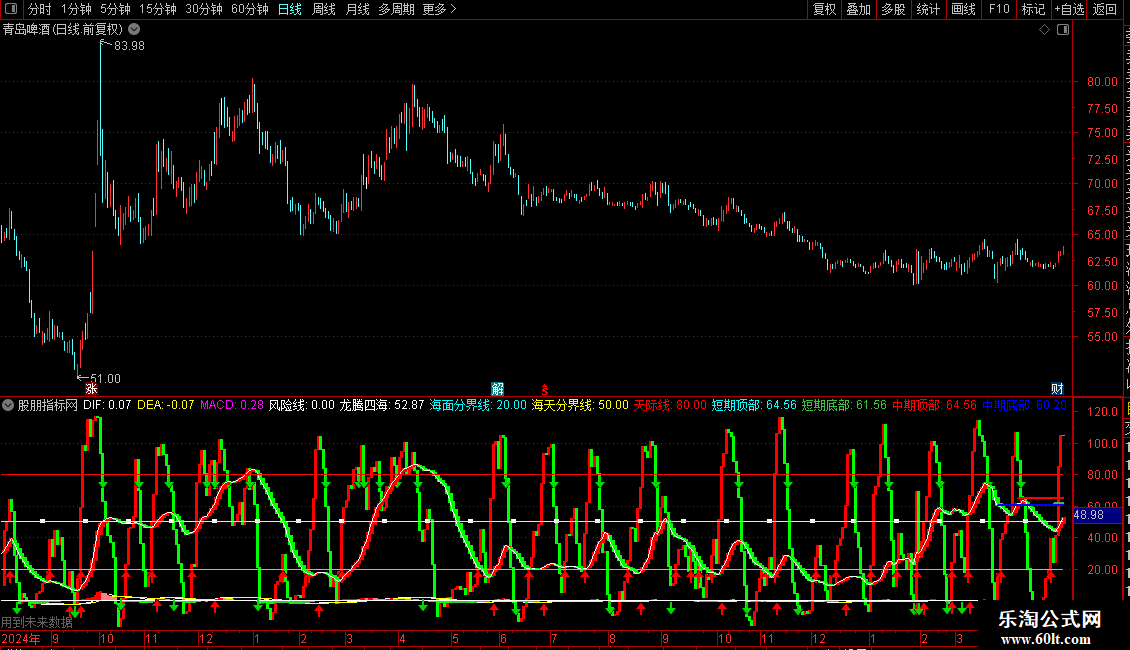The width and height of the screenshot is (1130, 650).
Task: Switch to the 15分钟 timeframe
Action: pyautogui.click(x=158, y=9)
